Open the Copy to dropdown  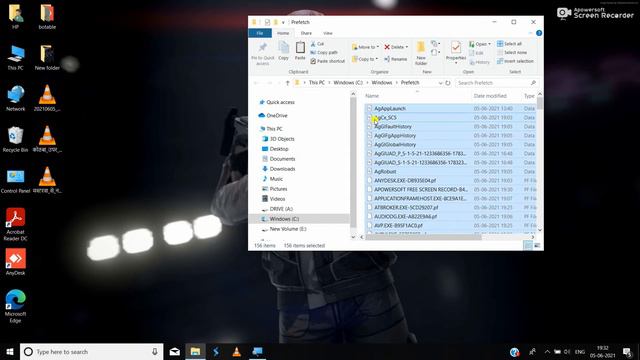click(365, 59)
